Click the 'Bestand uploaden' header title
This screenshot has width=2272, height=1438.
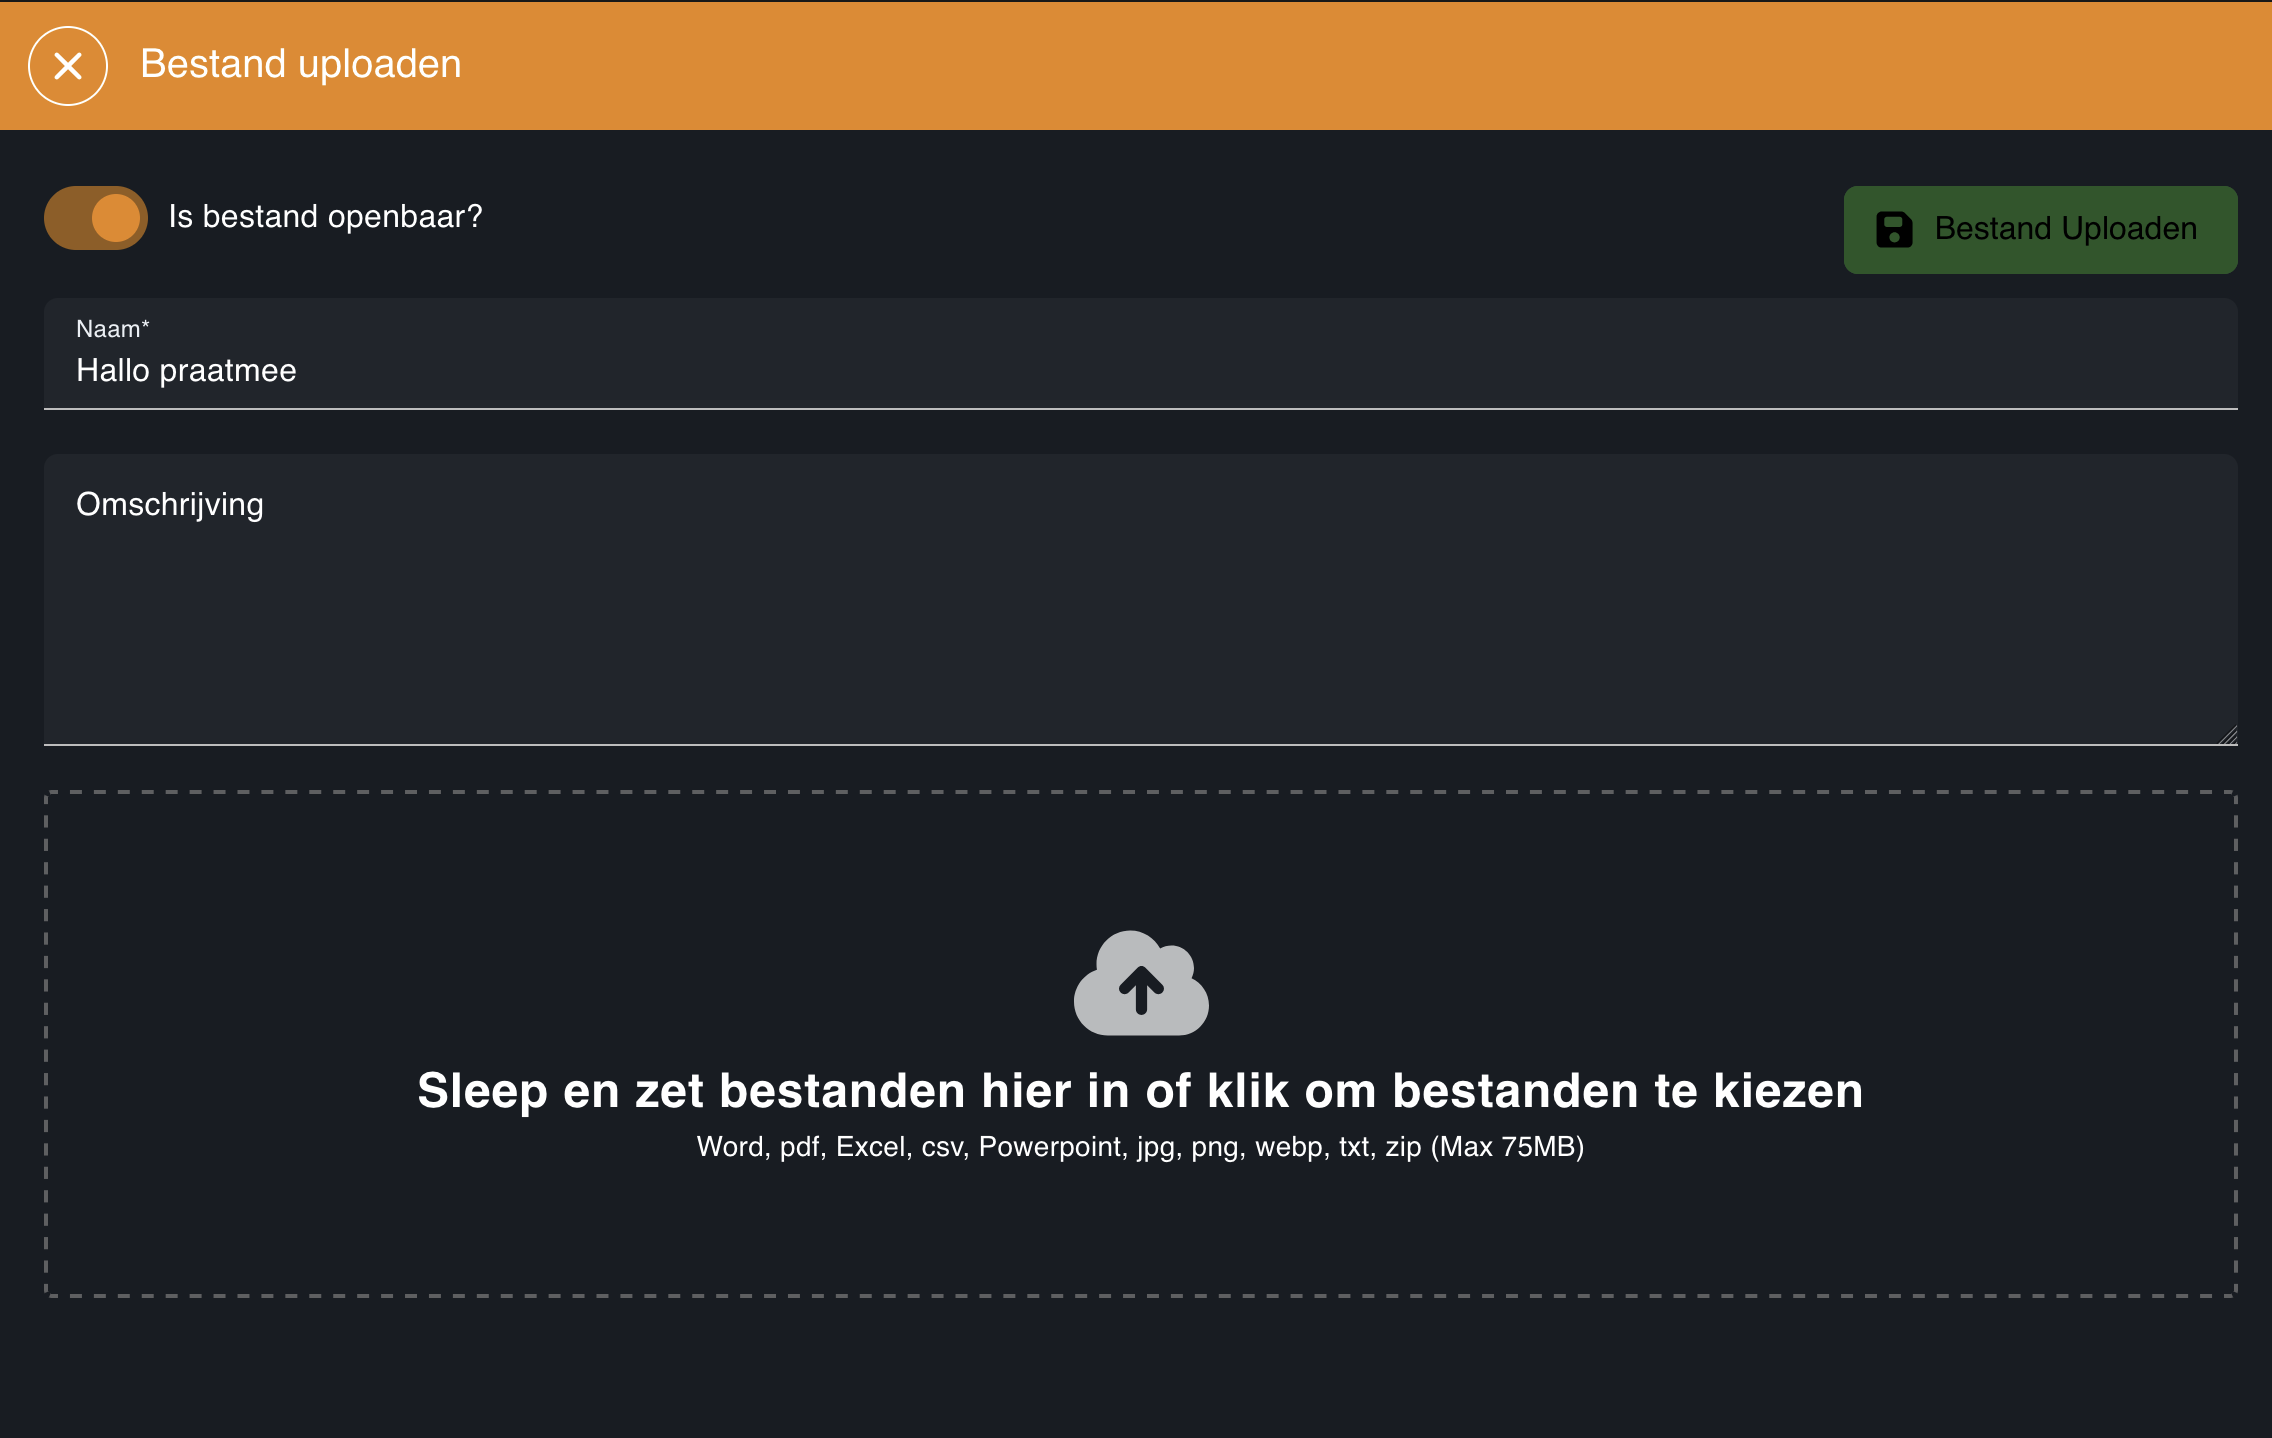coord(301,64)
